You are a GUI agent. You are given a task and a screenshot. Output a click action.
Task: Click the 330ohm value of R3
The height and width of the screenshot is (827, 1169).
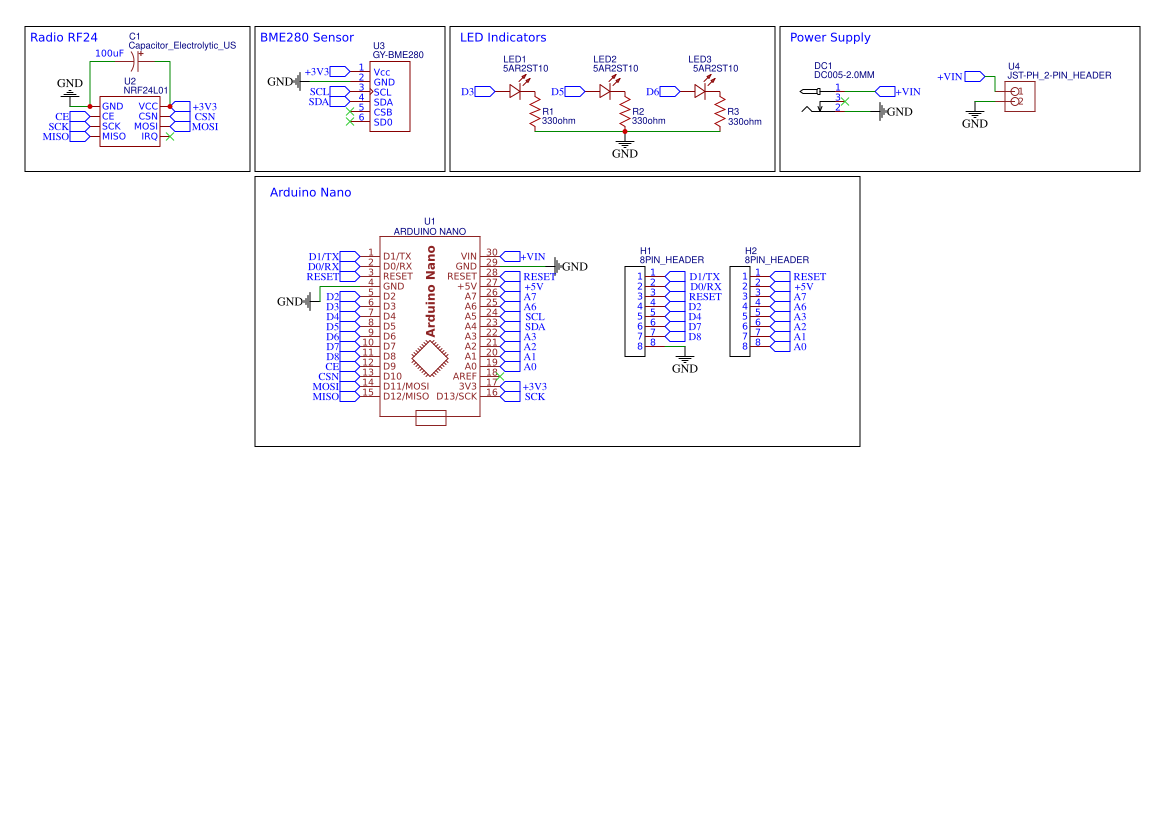[x=745, y=122]
